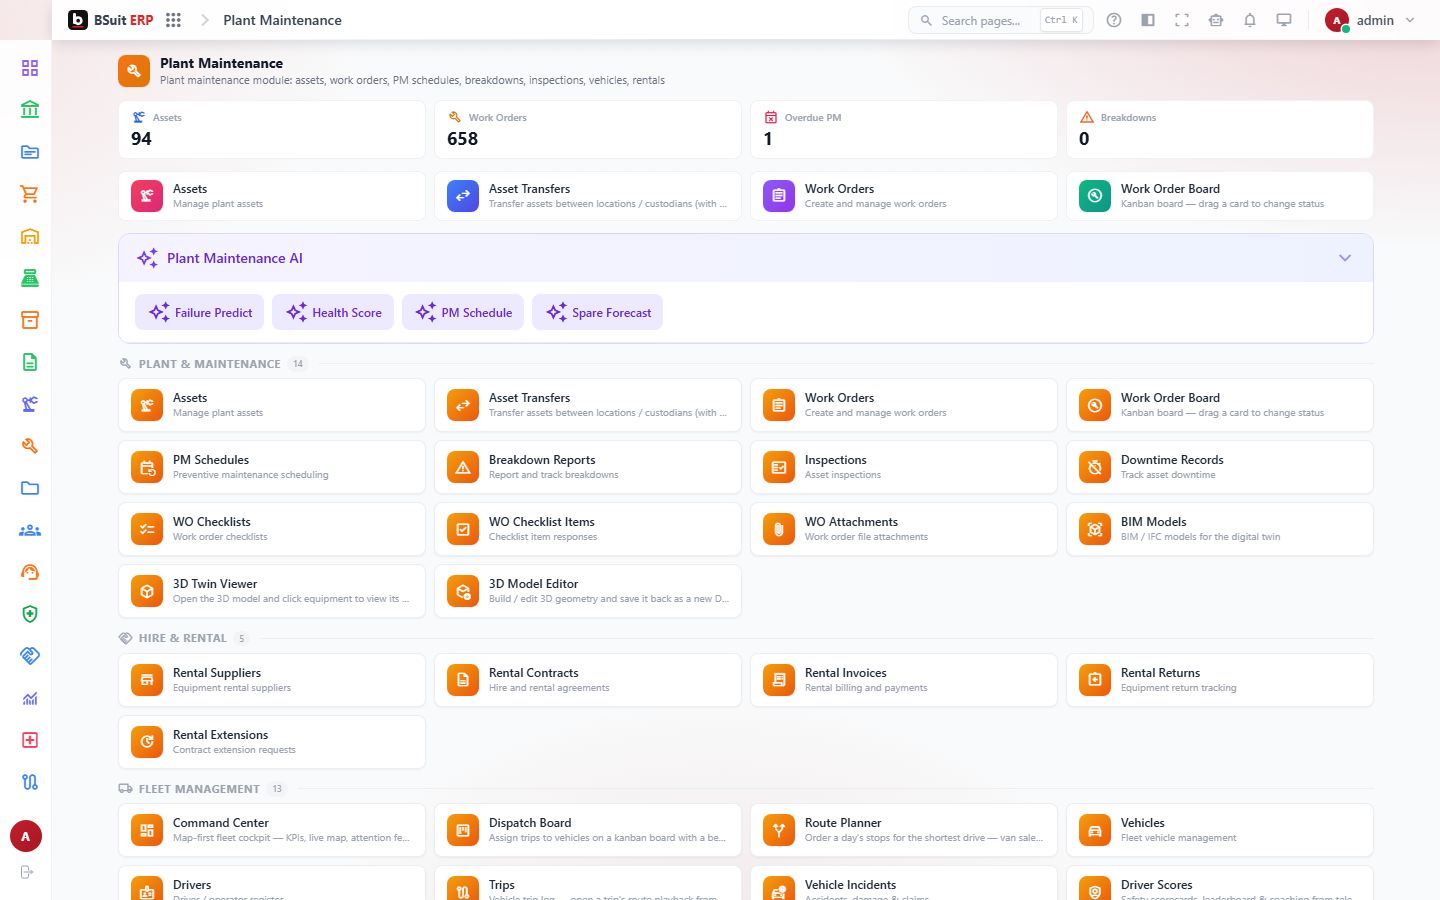The width and height of the screenshot is (1440, 900).
Task: Click the Failure Predict AI button
Action: point(200,312)
